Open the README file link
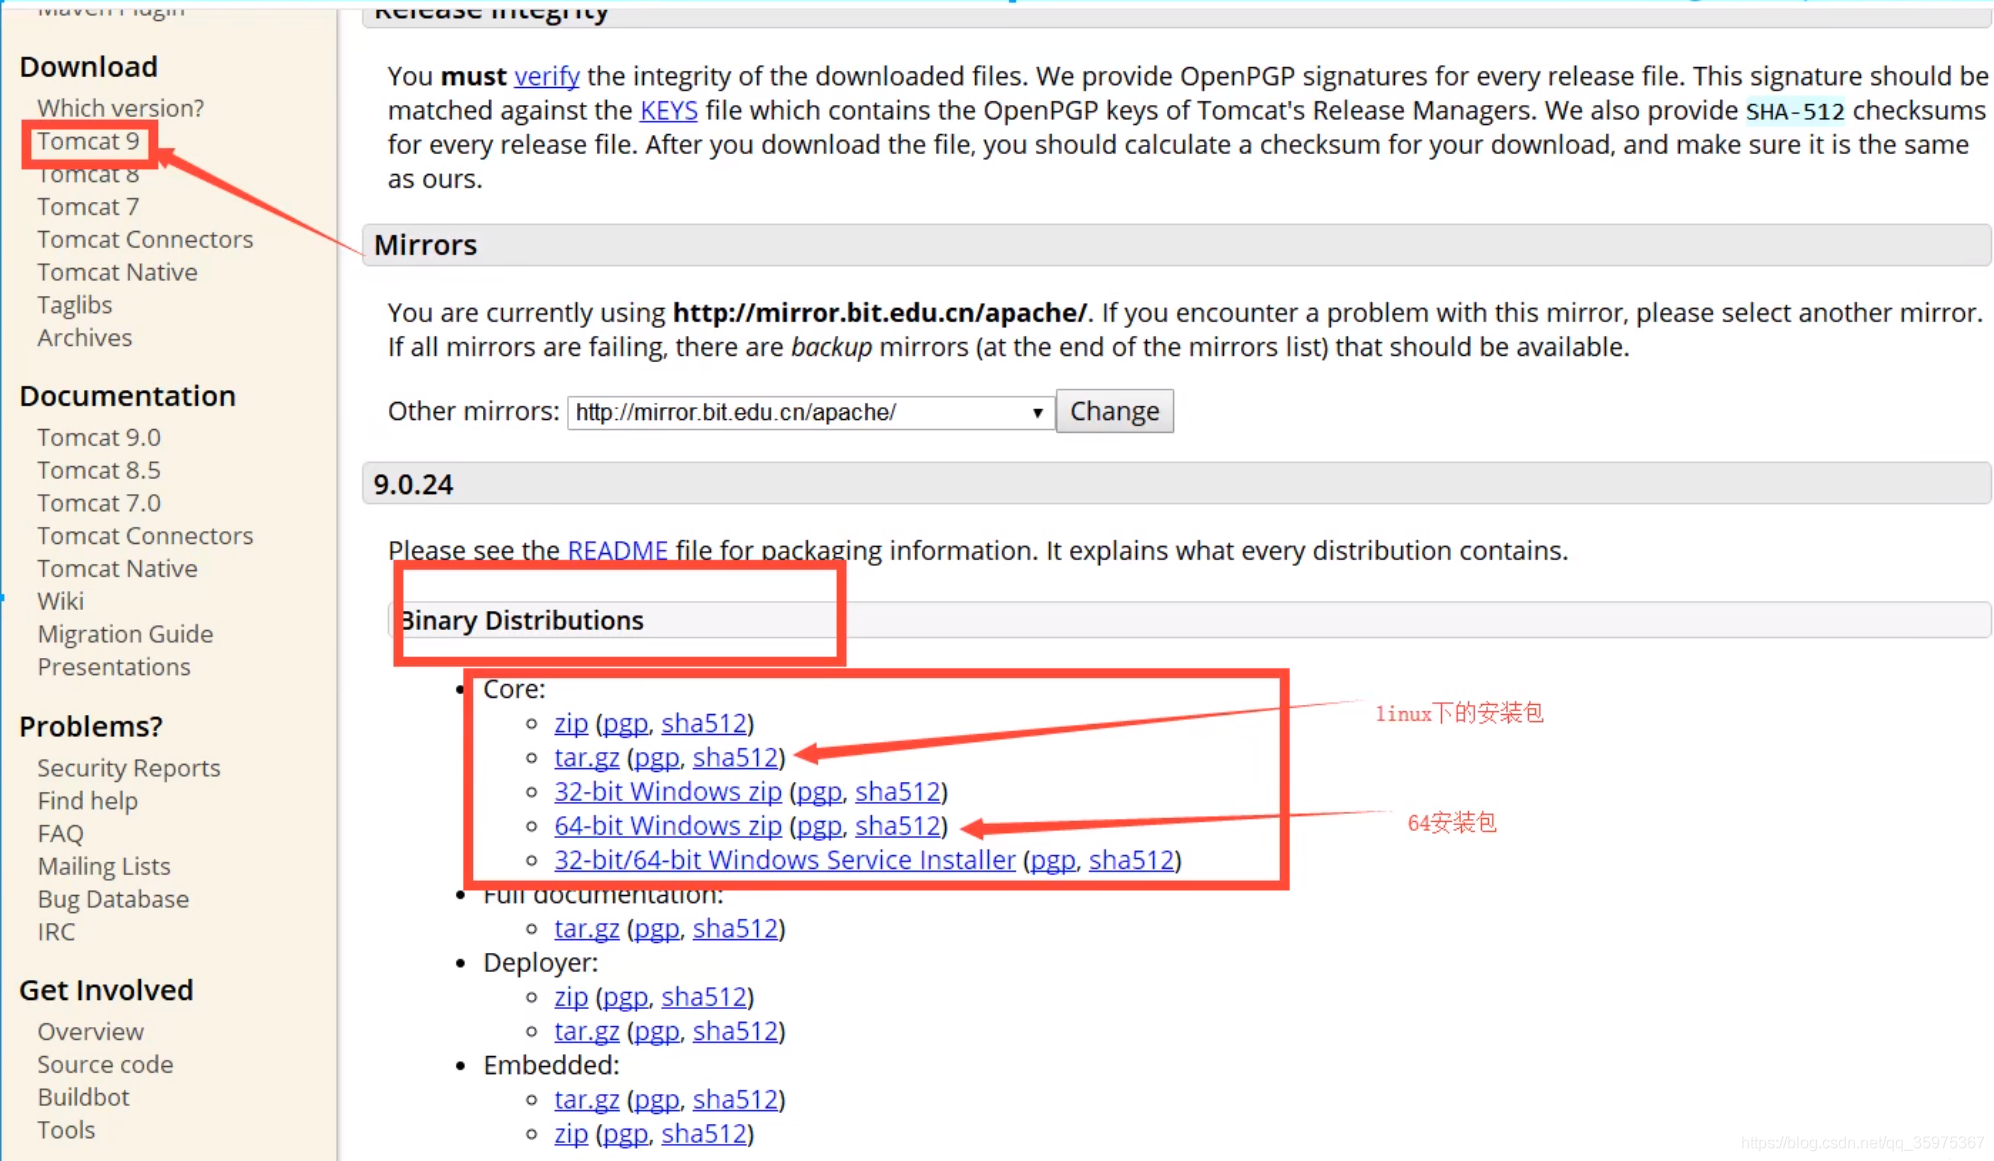The image size is (1994, 1161). pos(617,550)
